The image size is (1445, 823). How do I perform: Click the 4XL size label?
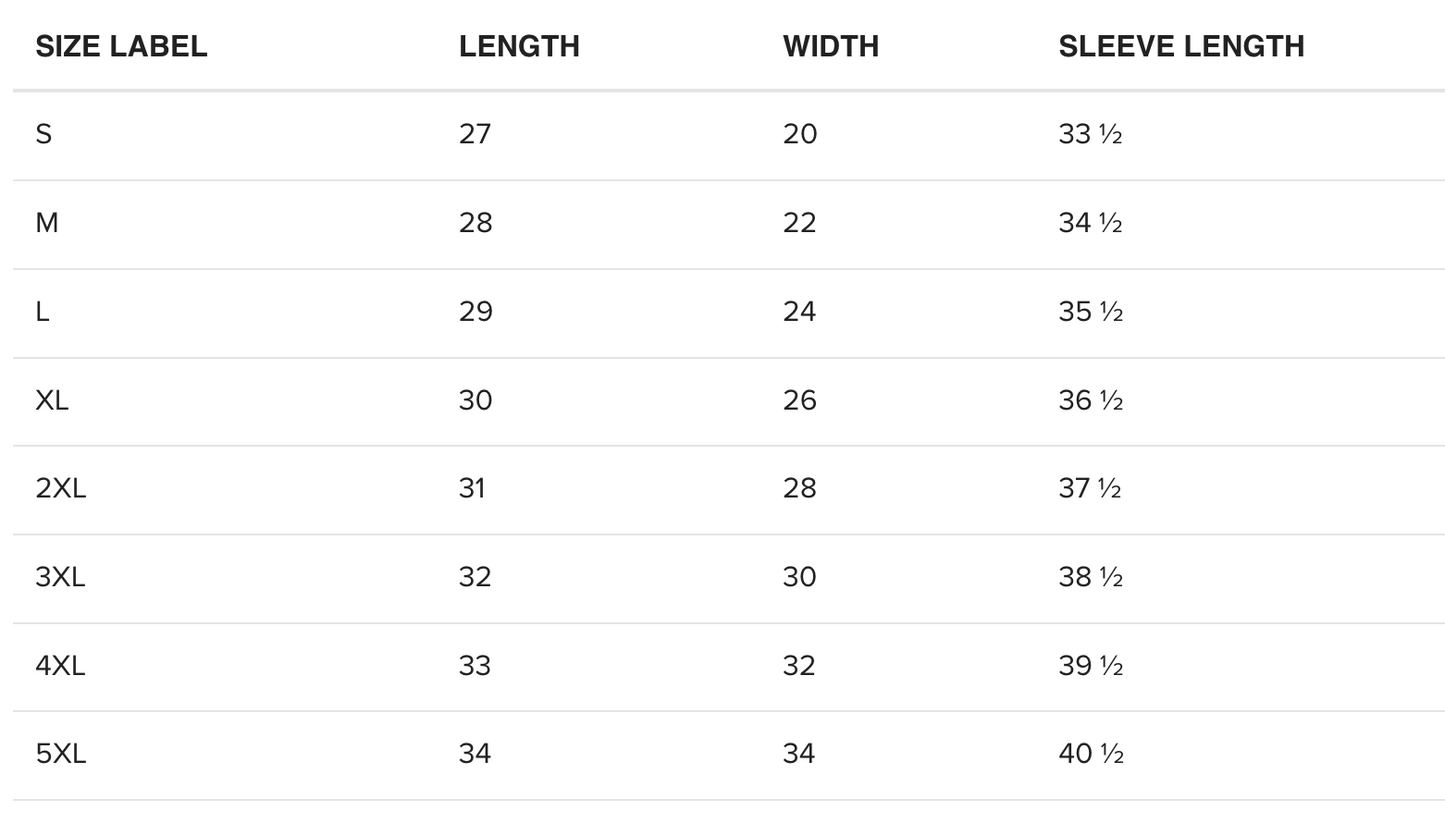pos(60,665)
